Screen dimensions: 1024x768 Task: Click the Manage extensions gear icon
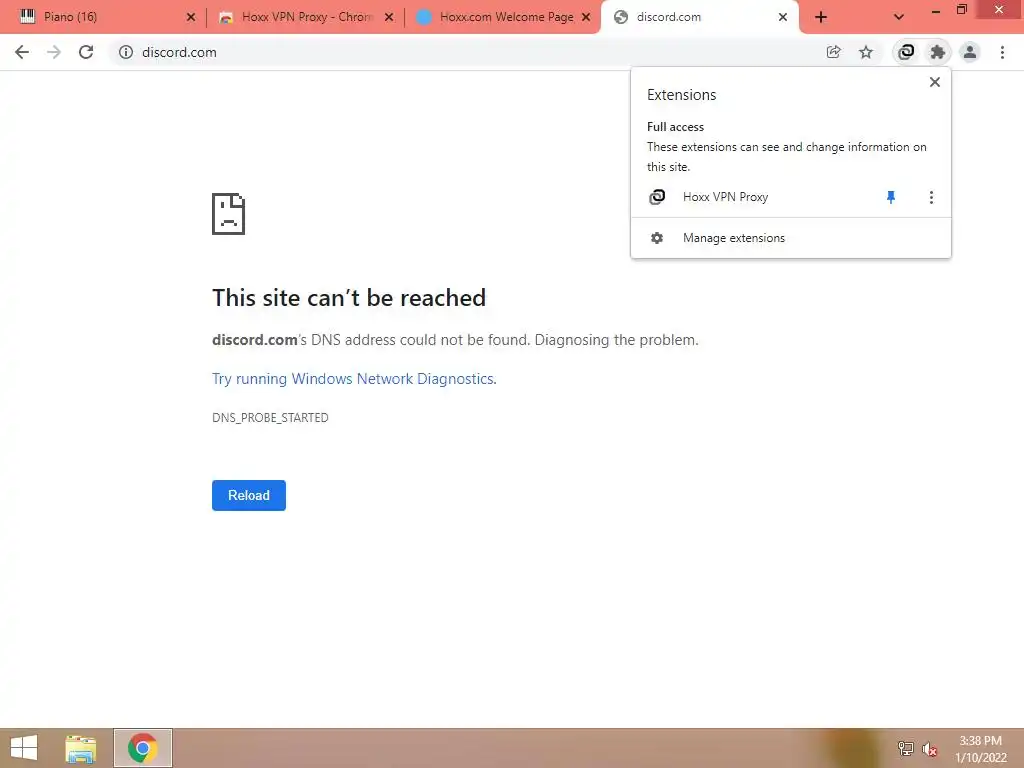(657, 238)
